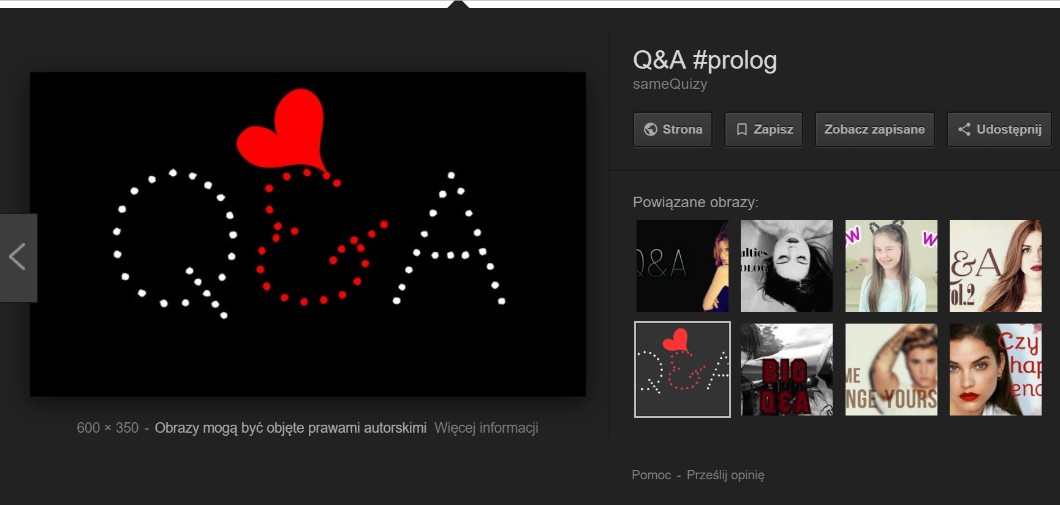Select the Q&A vol.2 redhead thumbnail

tap(996, 266)
